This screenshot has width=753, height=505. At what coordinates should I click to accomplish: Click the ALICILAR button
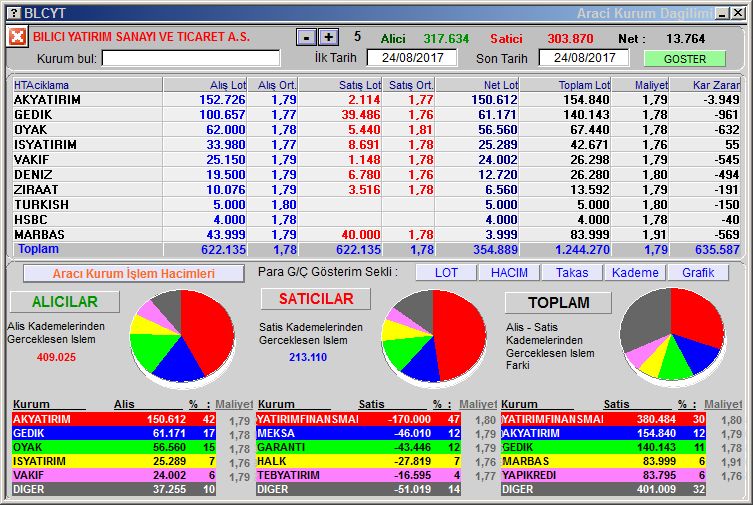65,301
